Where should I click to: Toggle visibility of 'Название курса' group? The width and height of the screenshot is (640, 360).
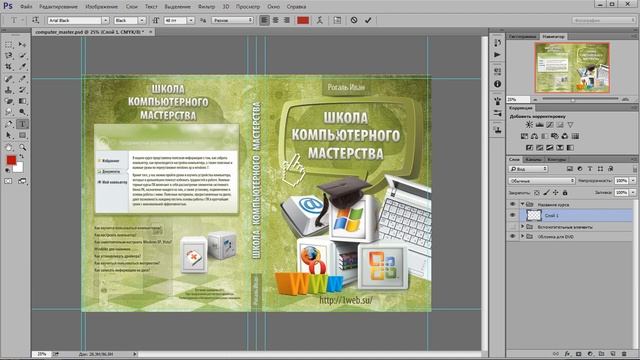[x=513, y=204]
